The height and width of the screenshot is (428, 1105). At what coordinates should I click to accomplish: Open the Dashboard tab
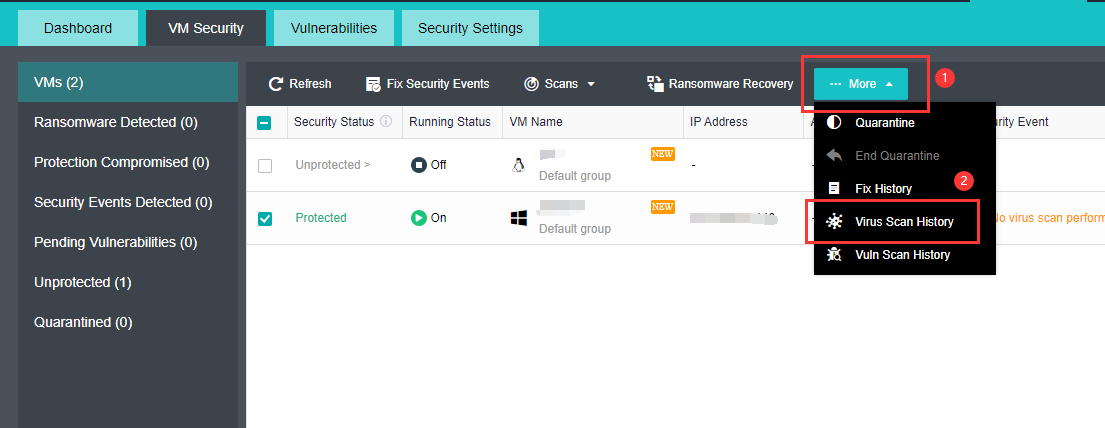78,28
